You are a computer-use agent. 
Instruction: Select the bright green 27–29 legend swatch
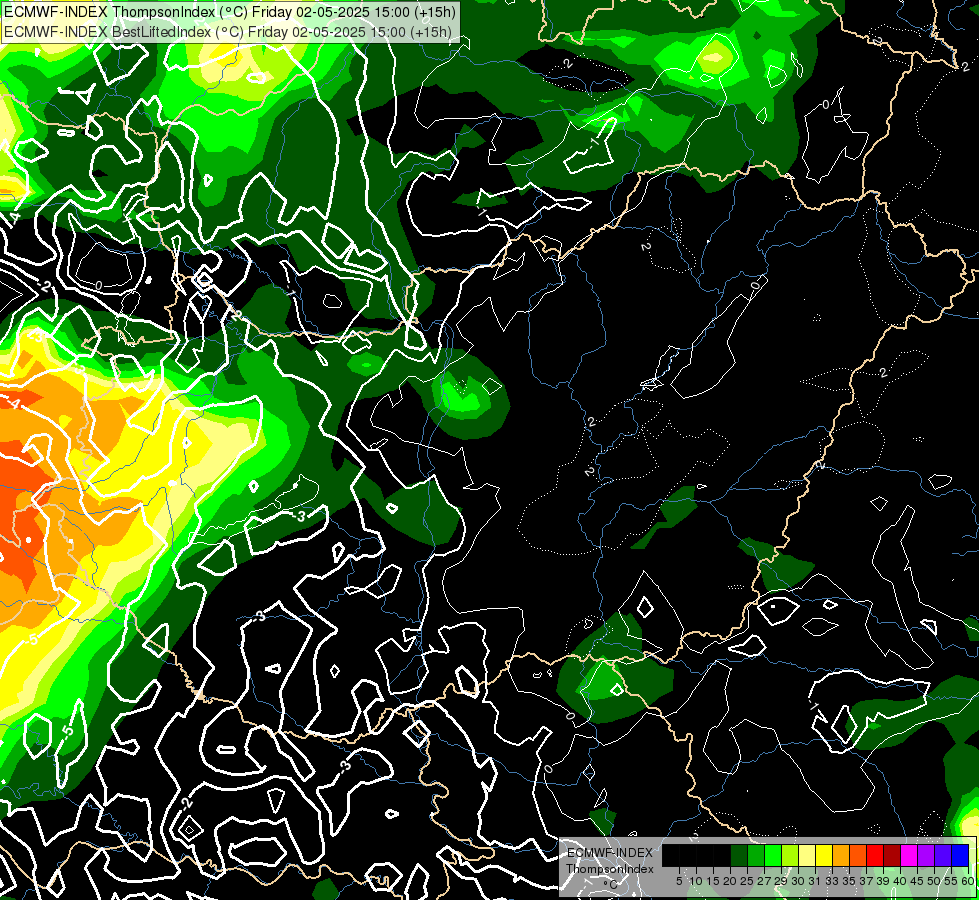click(x=773, y=855)
